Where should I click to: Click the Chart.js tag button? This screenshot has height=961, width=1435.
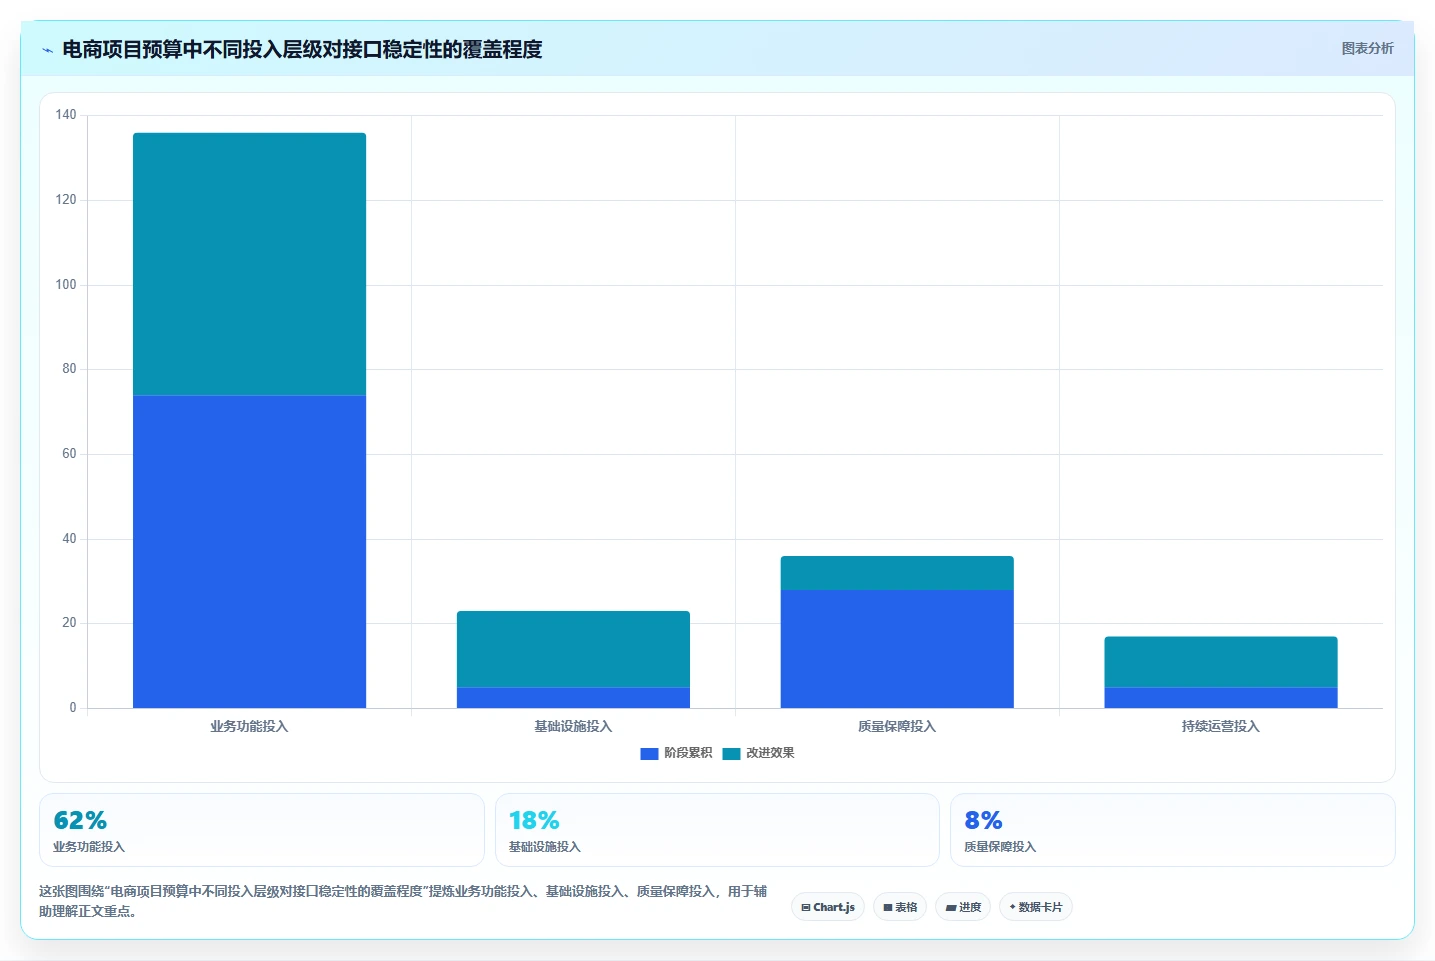(828, 907)
